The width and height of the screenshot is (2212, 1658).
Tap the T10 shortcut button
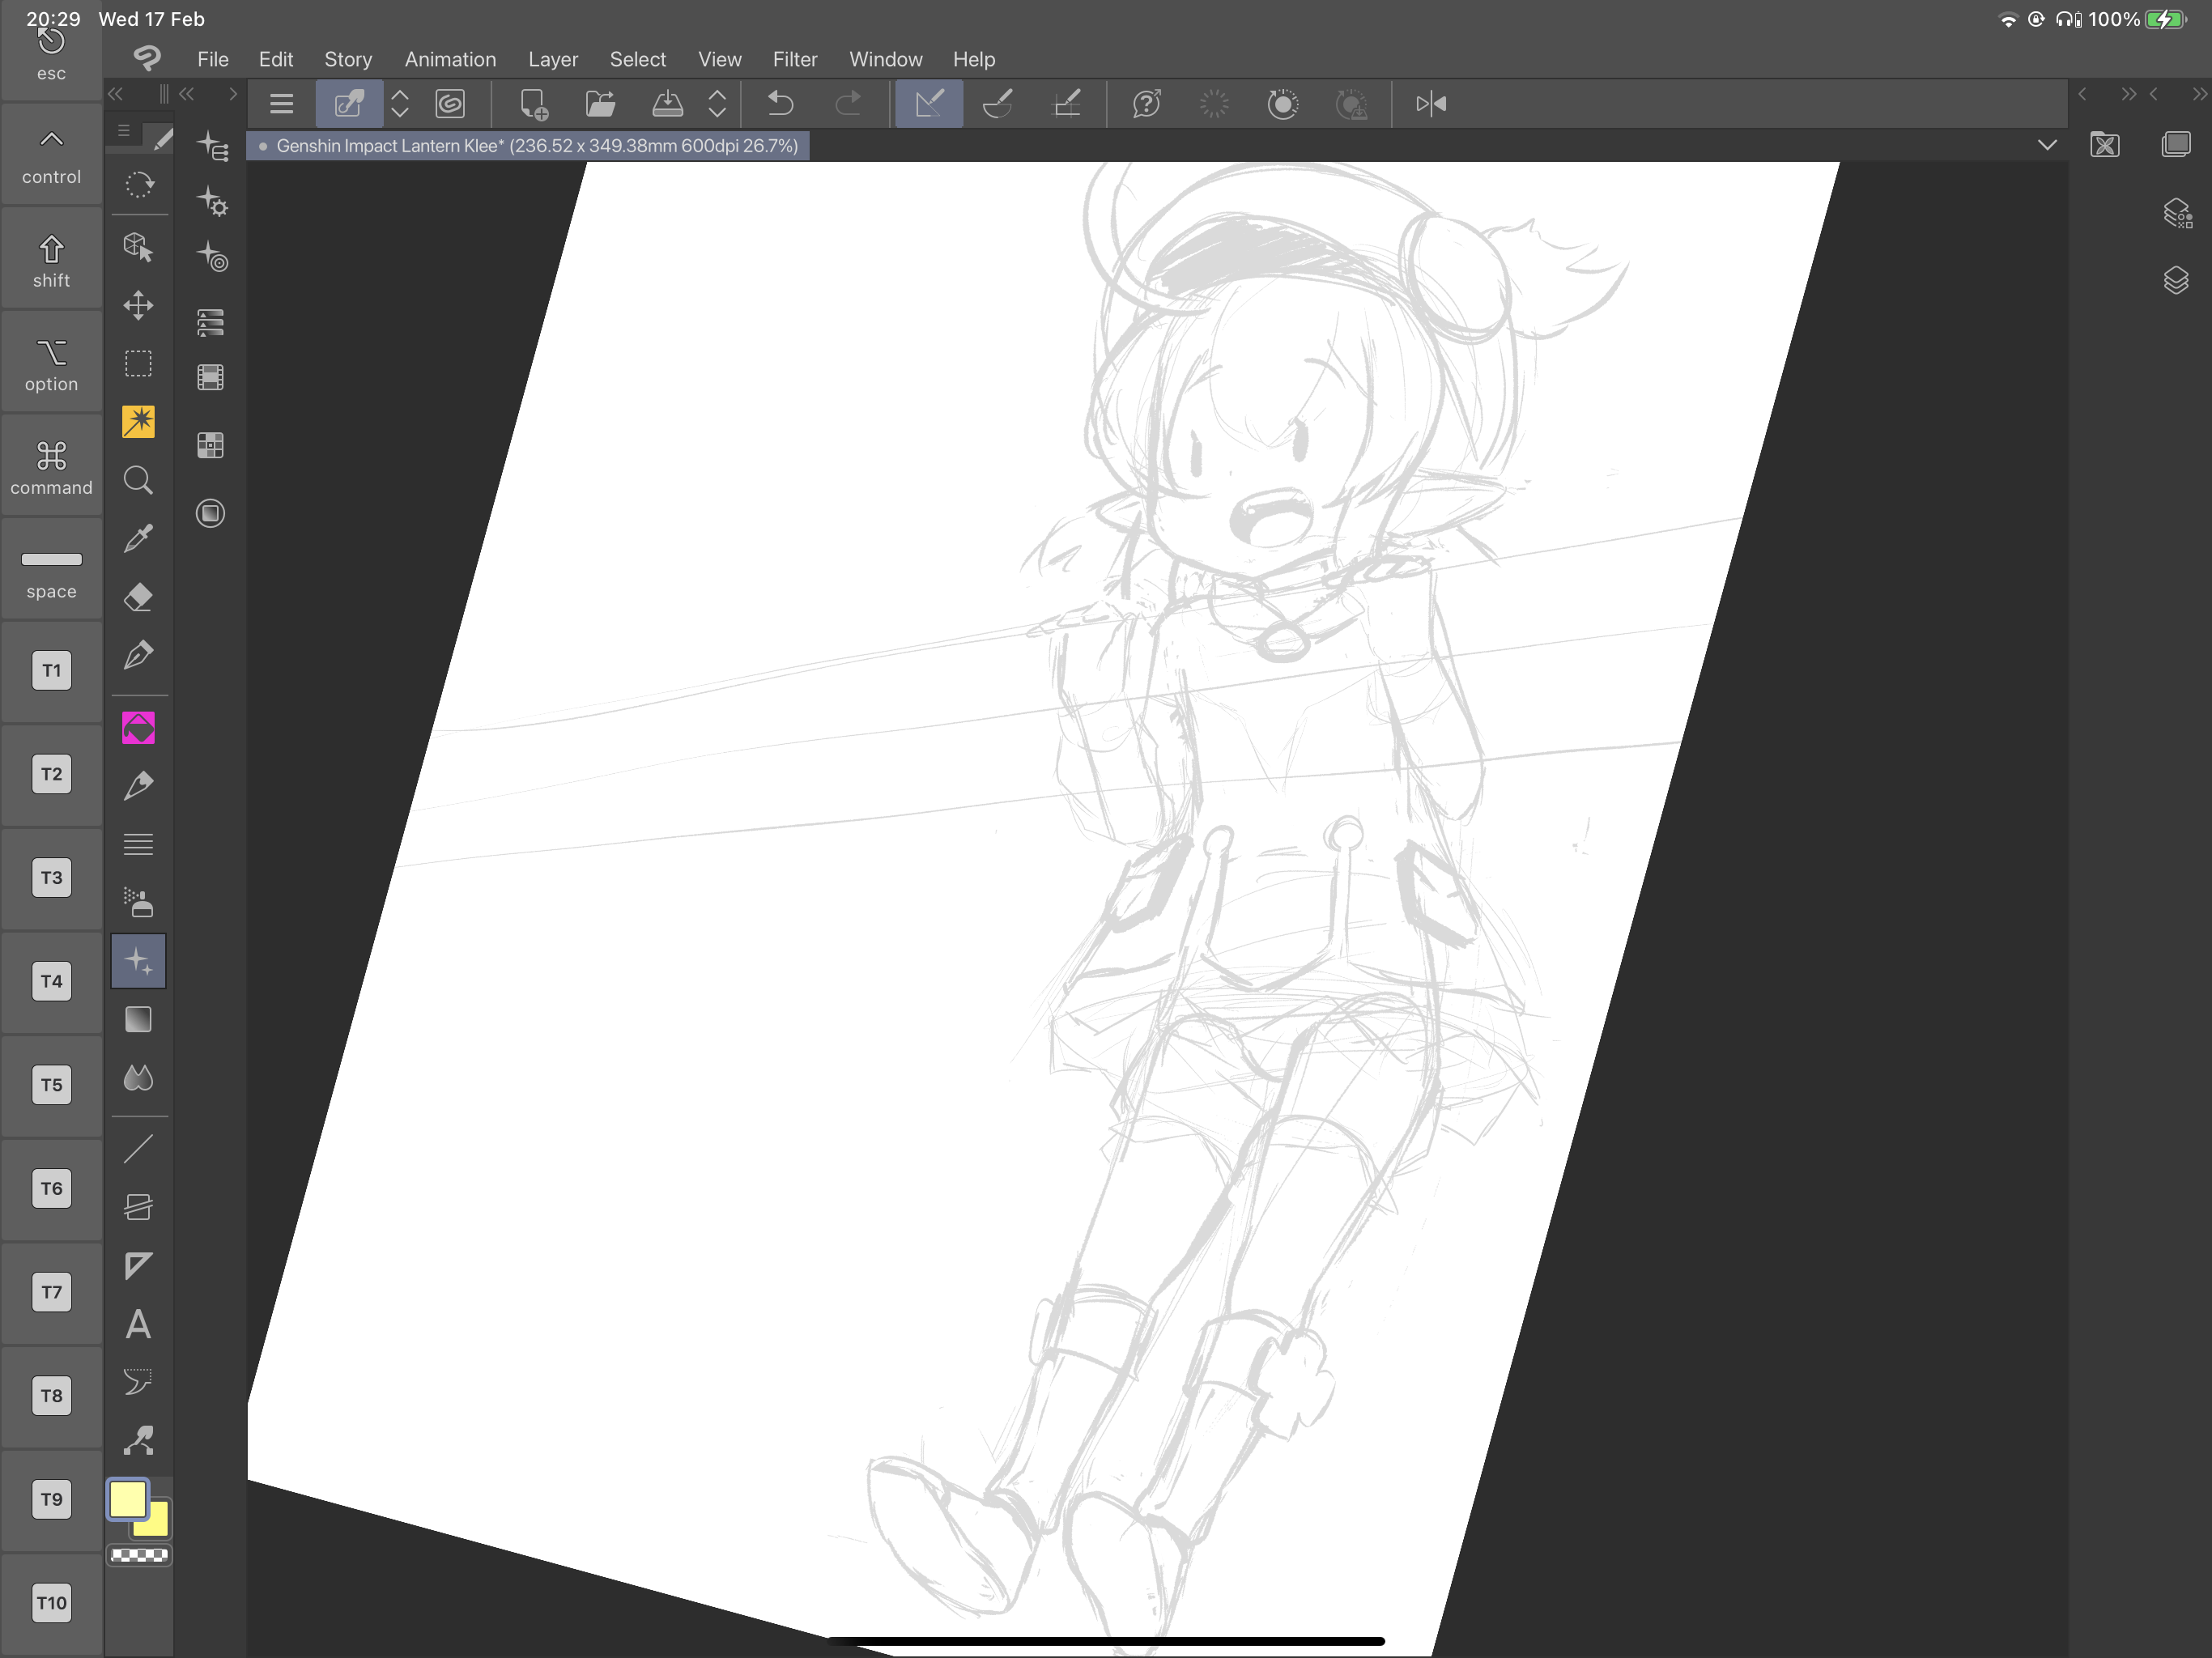[x=51, y=1603]
